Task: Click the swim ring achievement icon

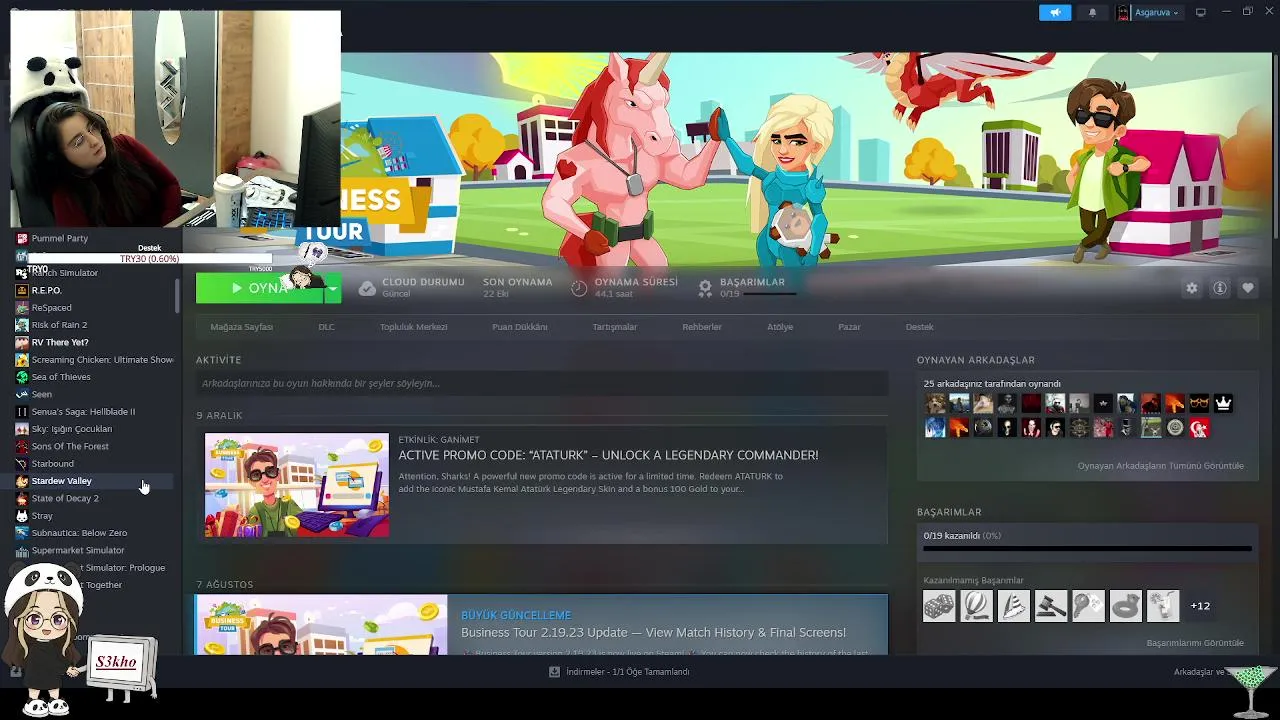Action: [x=1125, y=606]
